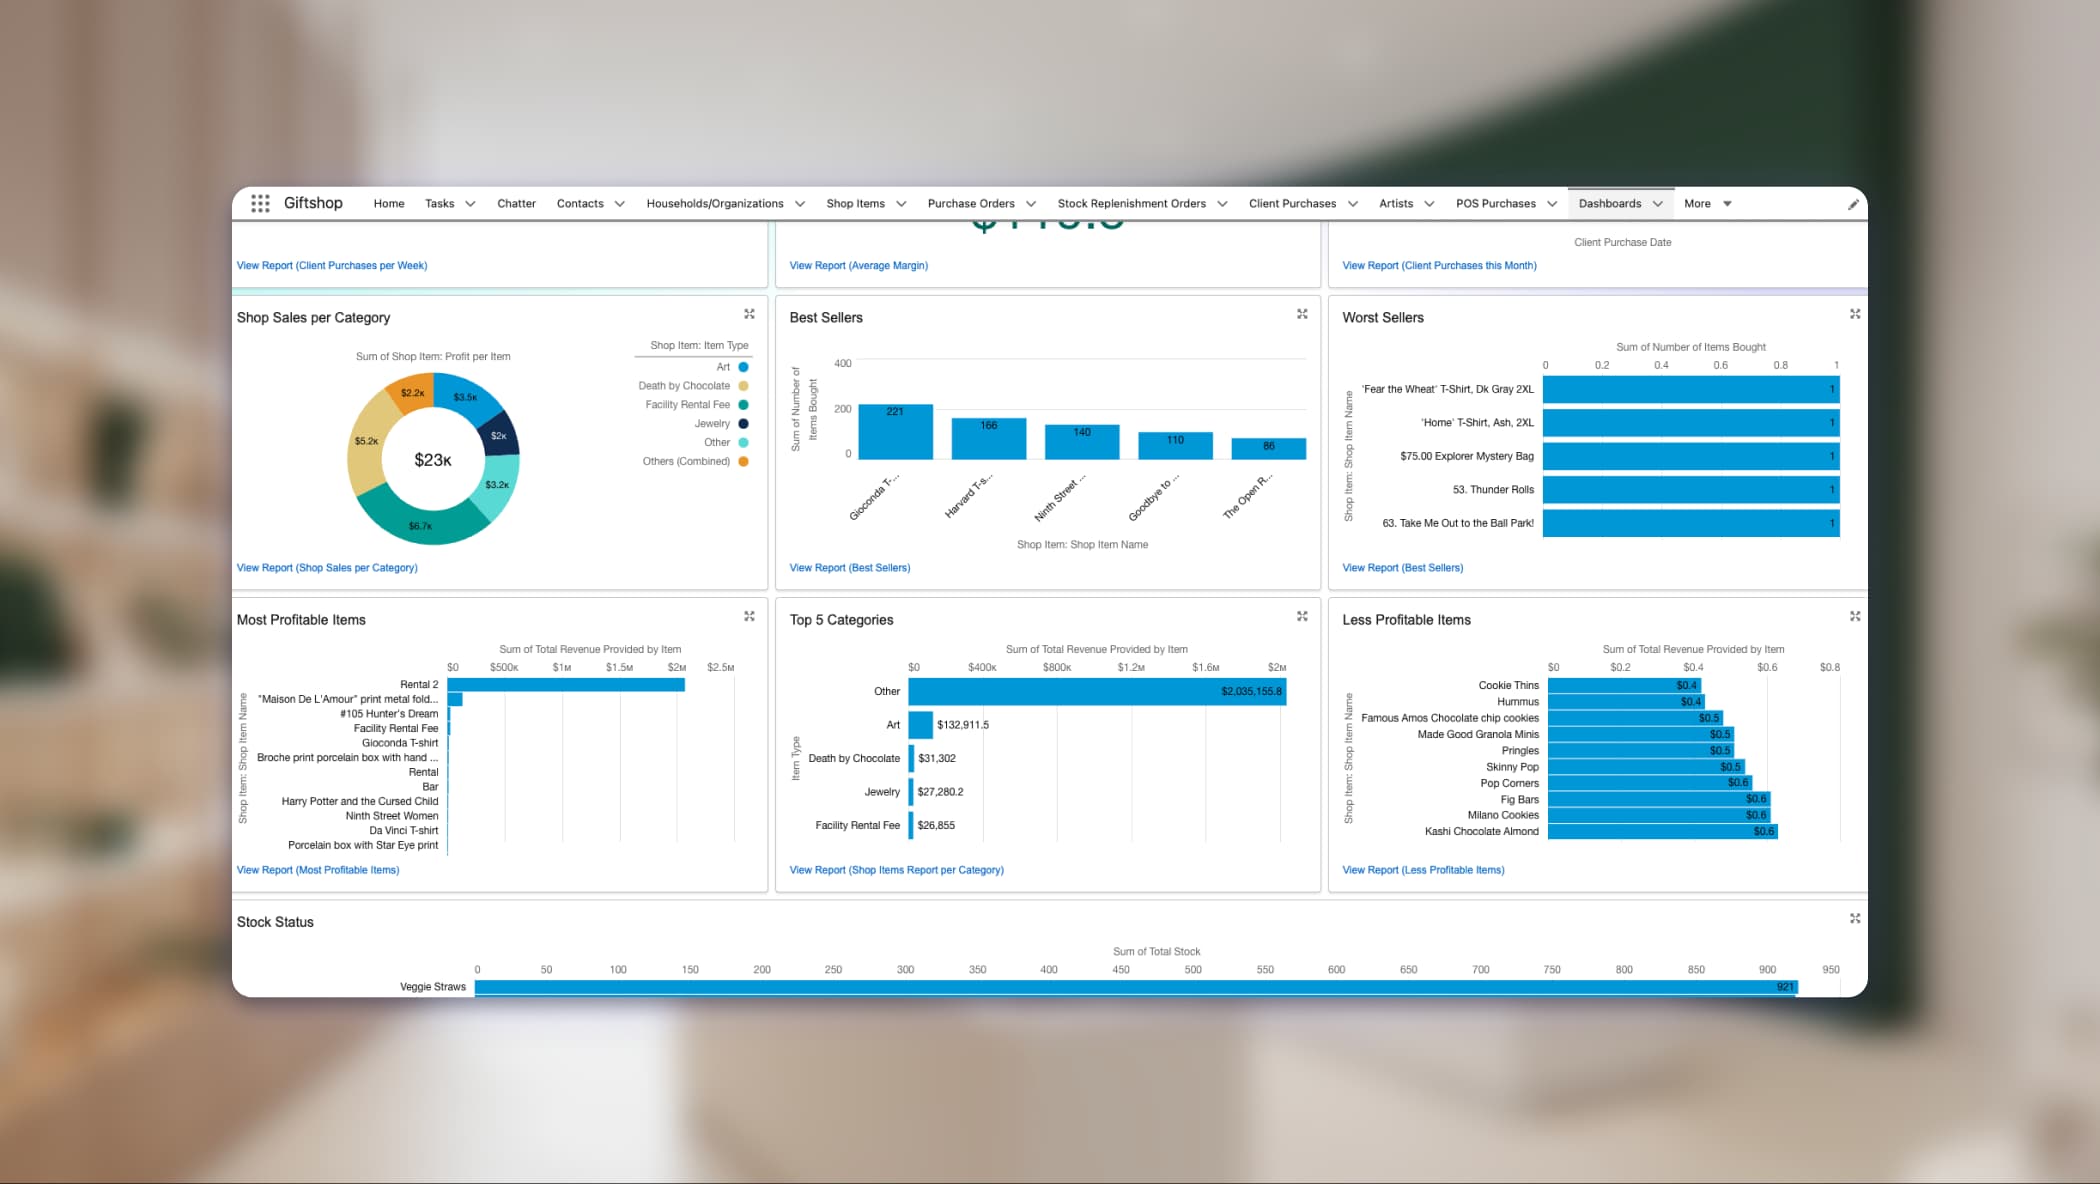Expand the Best Sellers chart widget
The width and height of the screenshot is (2100, 1184).
(1302, 313)
